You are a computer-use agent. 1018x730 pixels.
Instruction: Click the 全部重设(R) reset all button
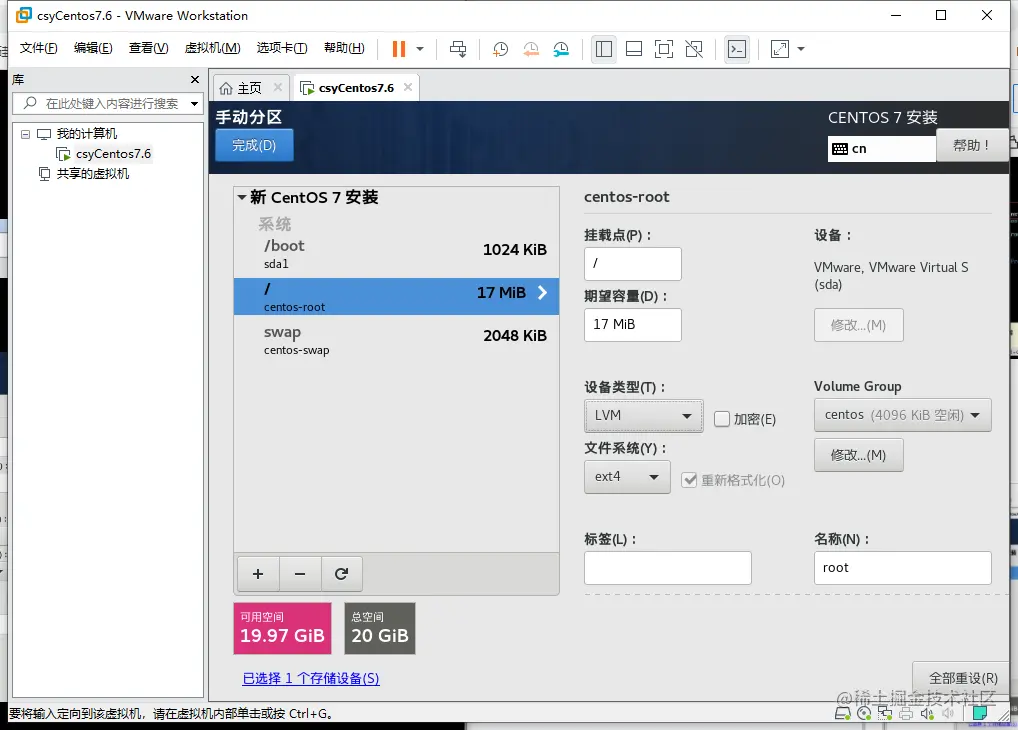[x=962, y=678]
